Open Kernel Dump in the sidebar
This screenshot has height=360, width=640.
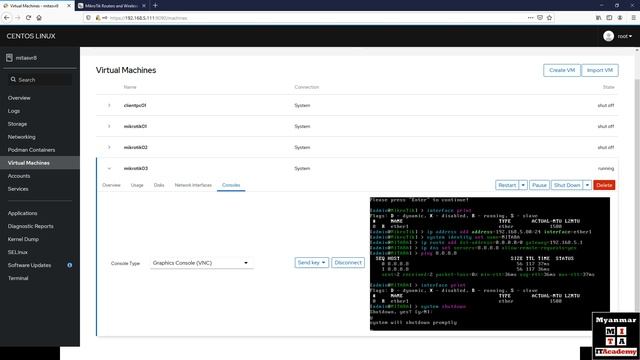[x=23, y=239]
